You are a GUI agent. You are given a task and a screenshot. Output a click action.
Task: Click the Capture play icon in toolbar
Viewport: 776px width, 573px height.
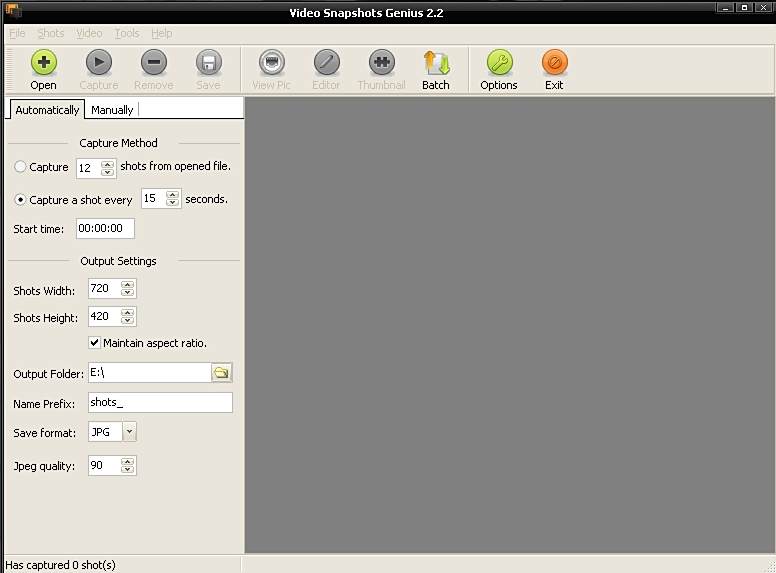click(98, 62)
